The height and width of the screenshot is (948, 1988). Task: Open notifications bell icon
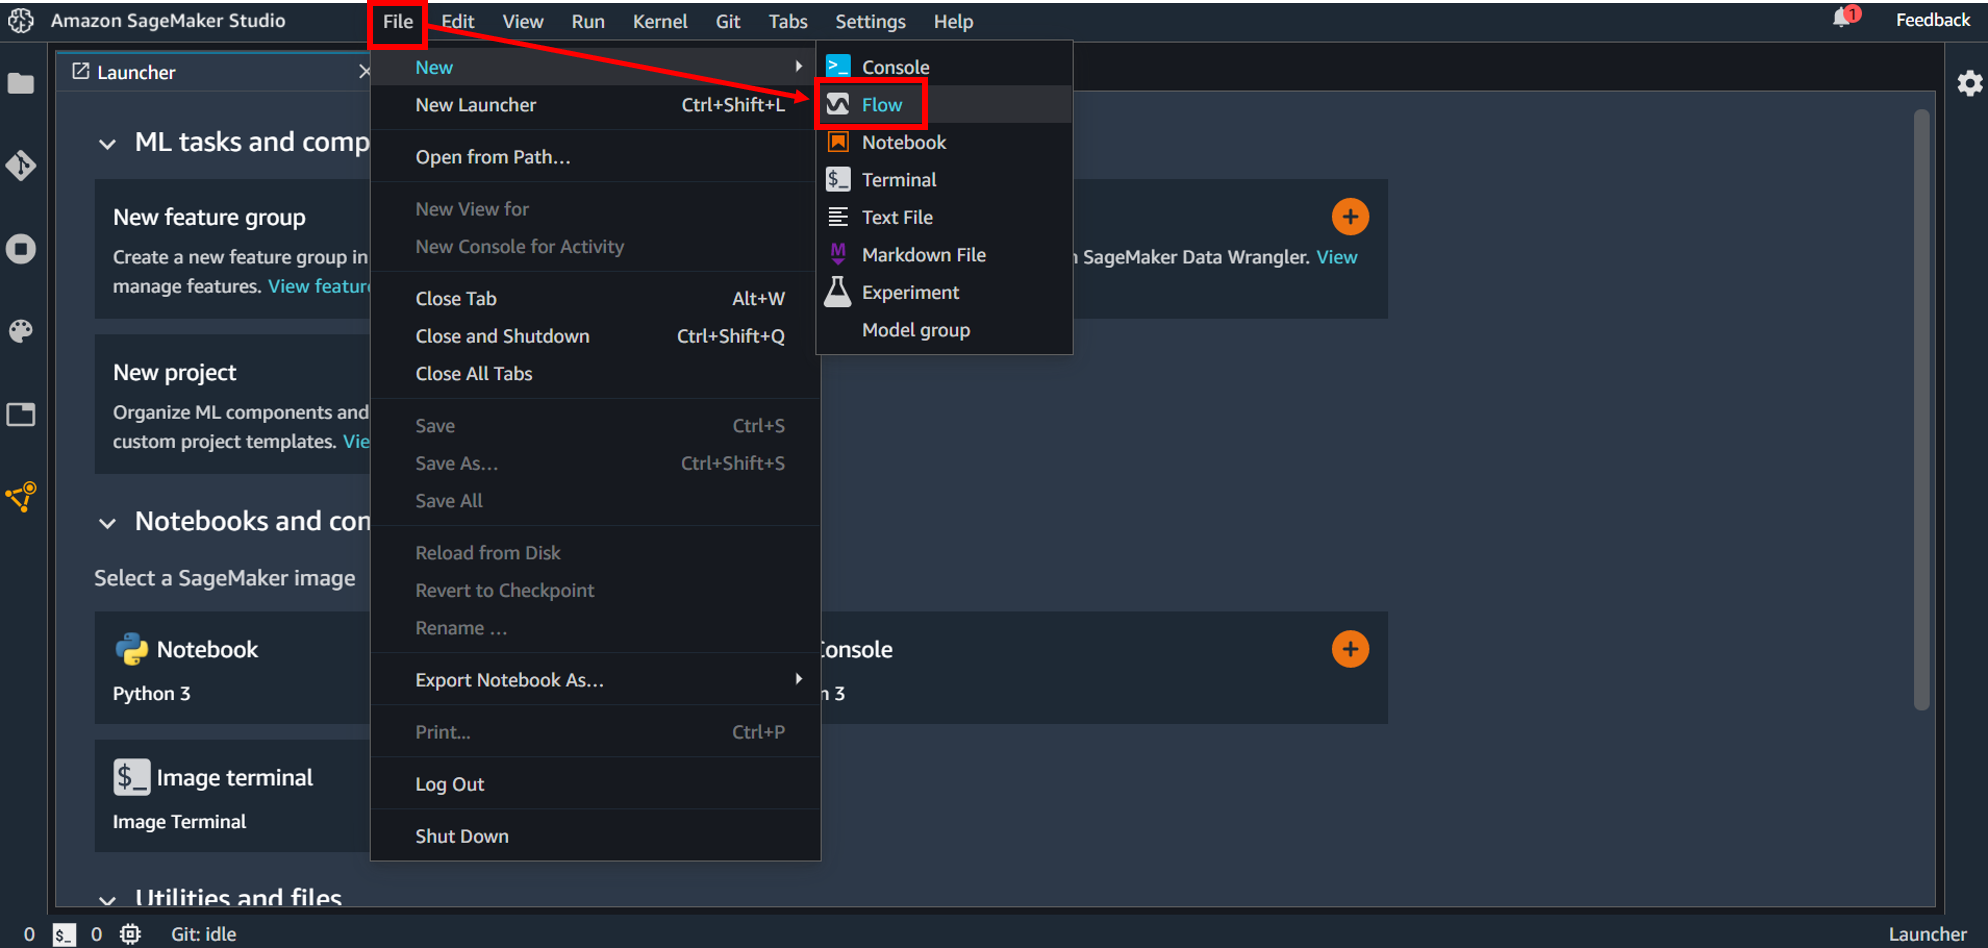tap(1842, 19)
